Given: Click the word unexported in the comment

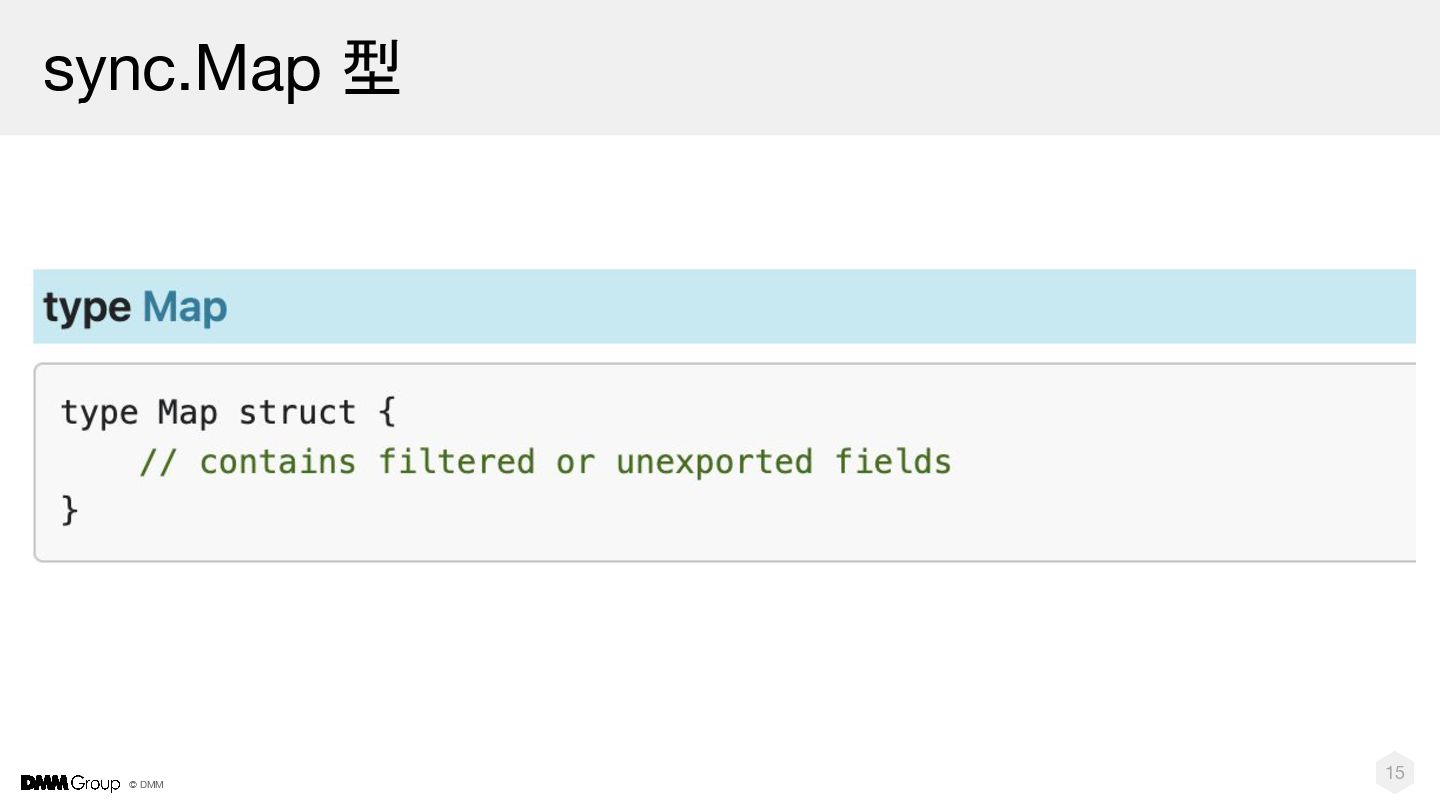Looking at the screenshot, I should click(x=714, y=462).
